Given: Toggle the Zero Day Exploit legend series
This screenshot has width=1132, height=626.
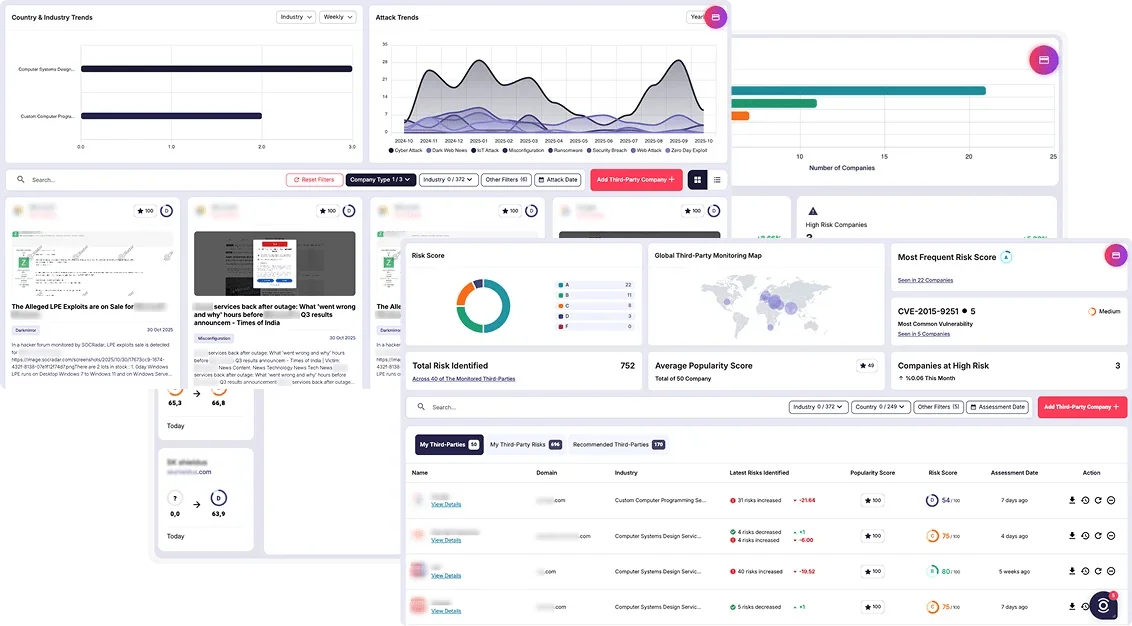Looking at the screenshot, I should [x=687, y=150].
